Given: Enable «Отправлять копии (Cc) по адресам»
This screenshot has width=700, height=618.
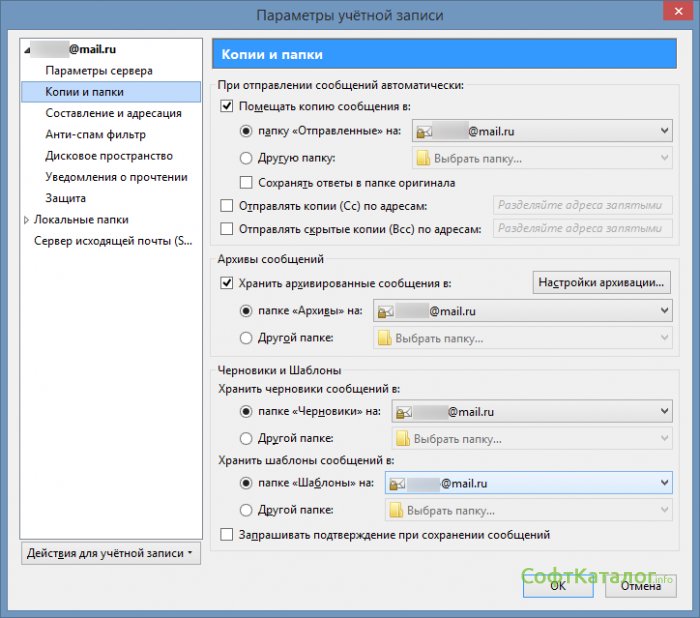Looking at the screenshot, I should (226, 206).
